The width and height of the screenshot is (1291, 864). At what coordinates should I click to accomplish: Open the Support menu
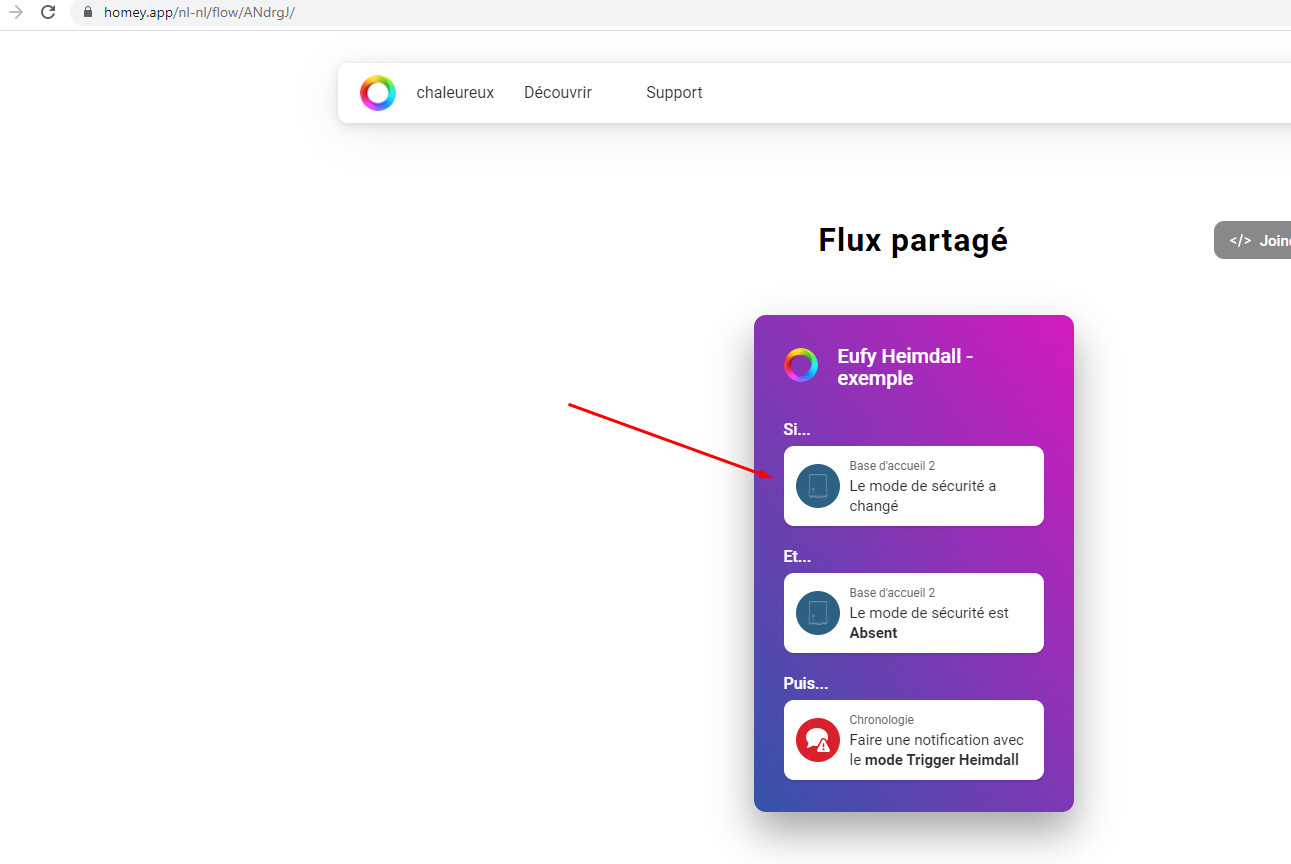click(674, 93)
